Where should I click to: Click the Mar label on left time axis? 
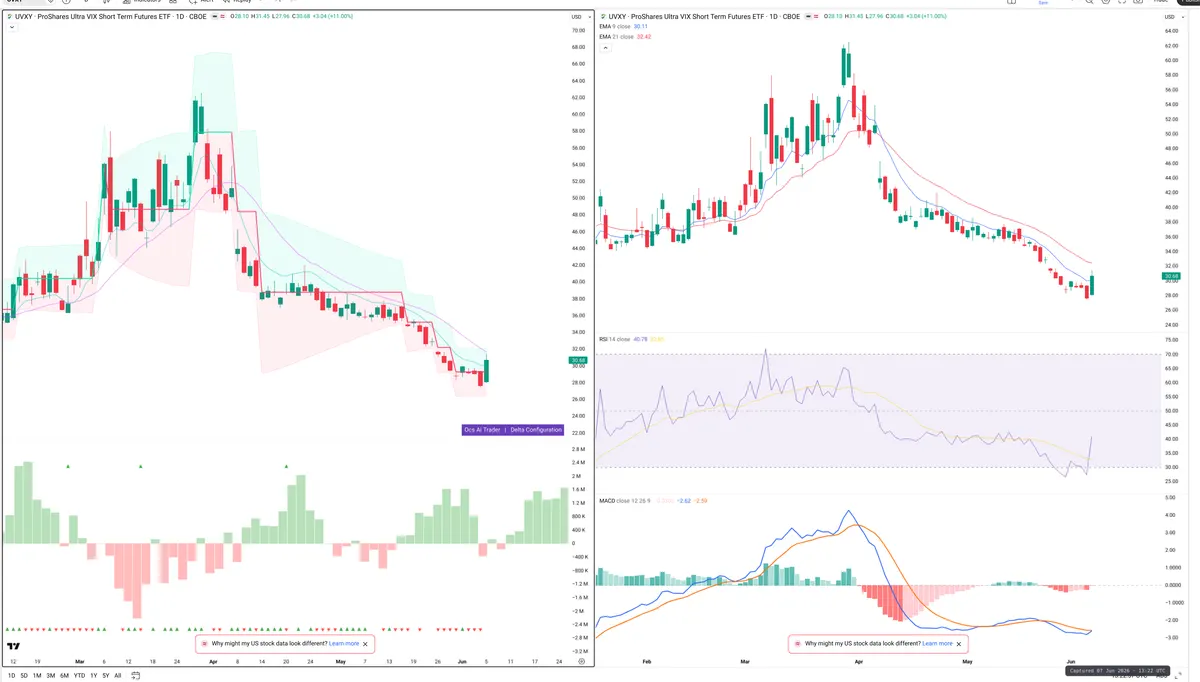click(80, 662)
